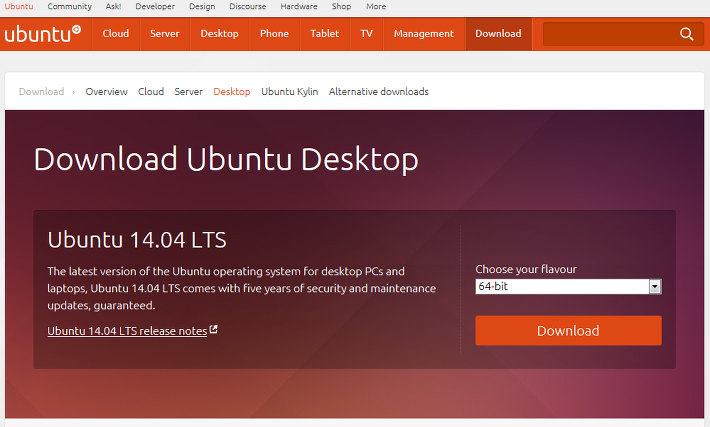Image resolution: width=710 pixels, height=427 pixels.
Task: Click the Download breadcrumb link
Action: coord(42,92)
